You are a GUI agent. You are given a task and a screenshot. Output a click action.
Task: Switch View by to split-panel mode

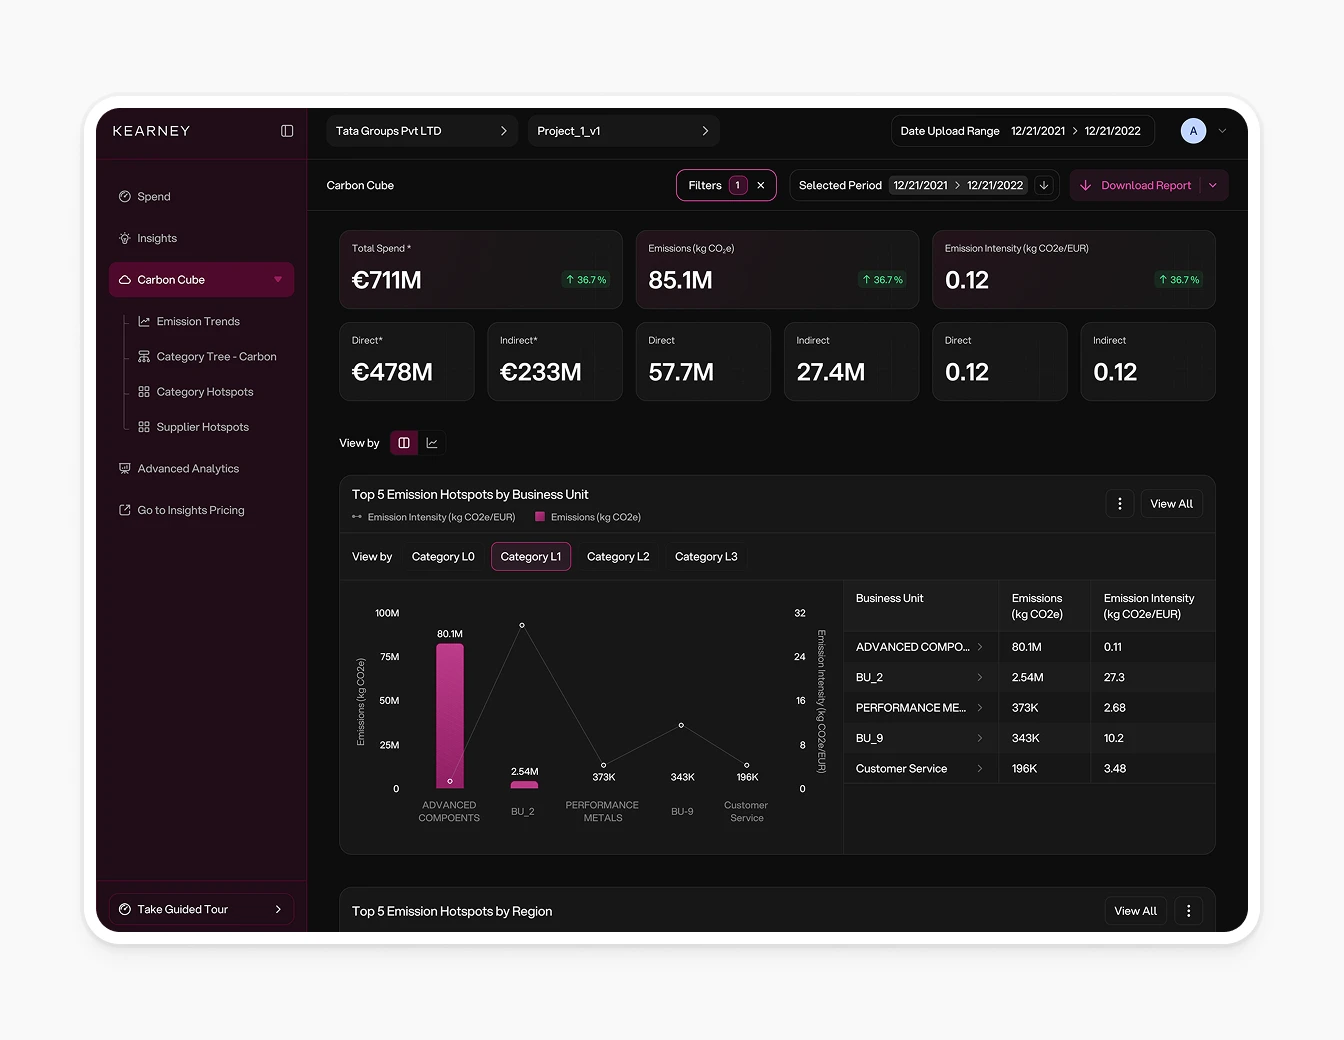coord(403,442)
